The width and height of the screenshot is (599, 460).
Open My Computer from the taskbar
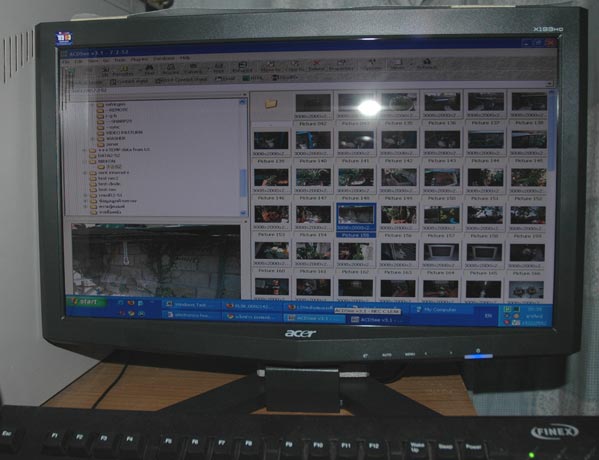click(436, 309)
